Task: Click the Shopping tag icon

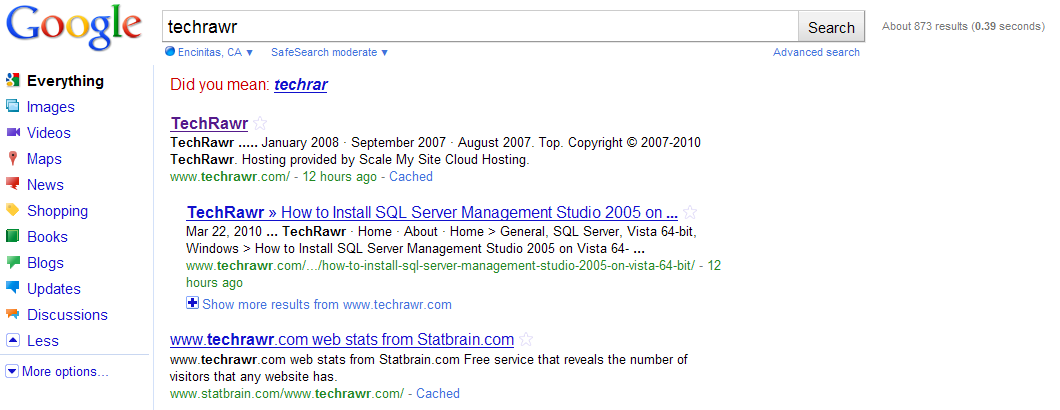Action: coord(12,210)
